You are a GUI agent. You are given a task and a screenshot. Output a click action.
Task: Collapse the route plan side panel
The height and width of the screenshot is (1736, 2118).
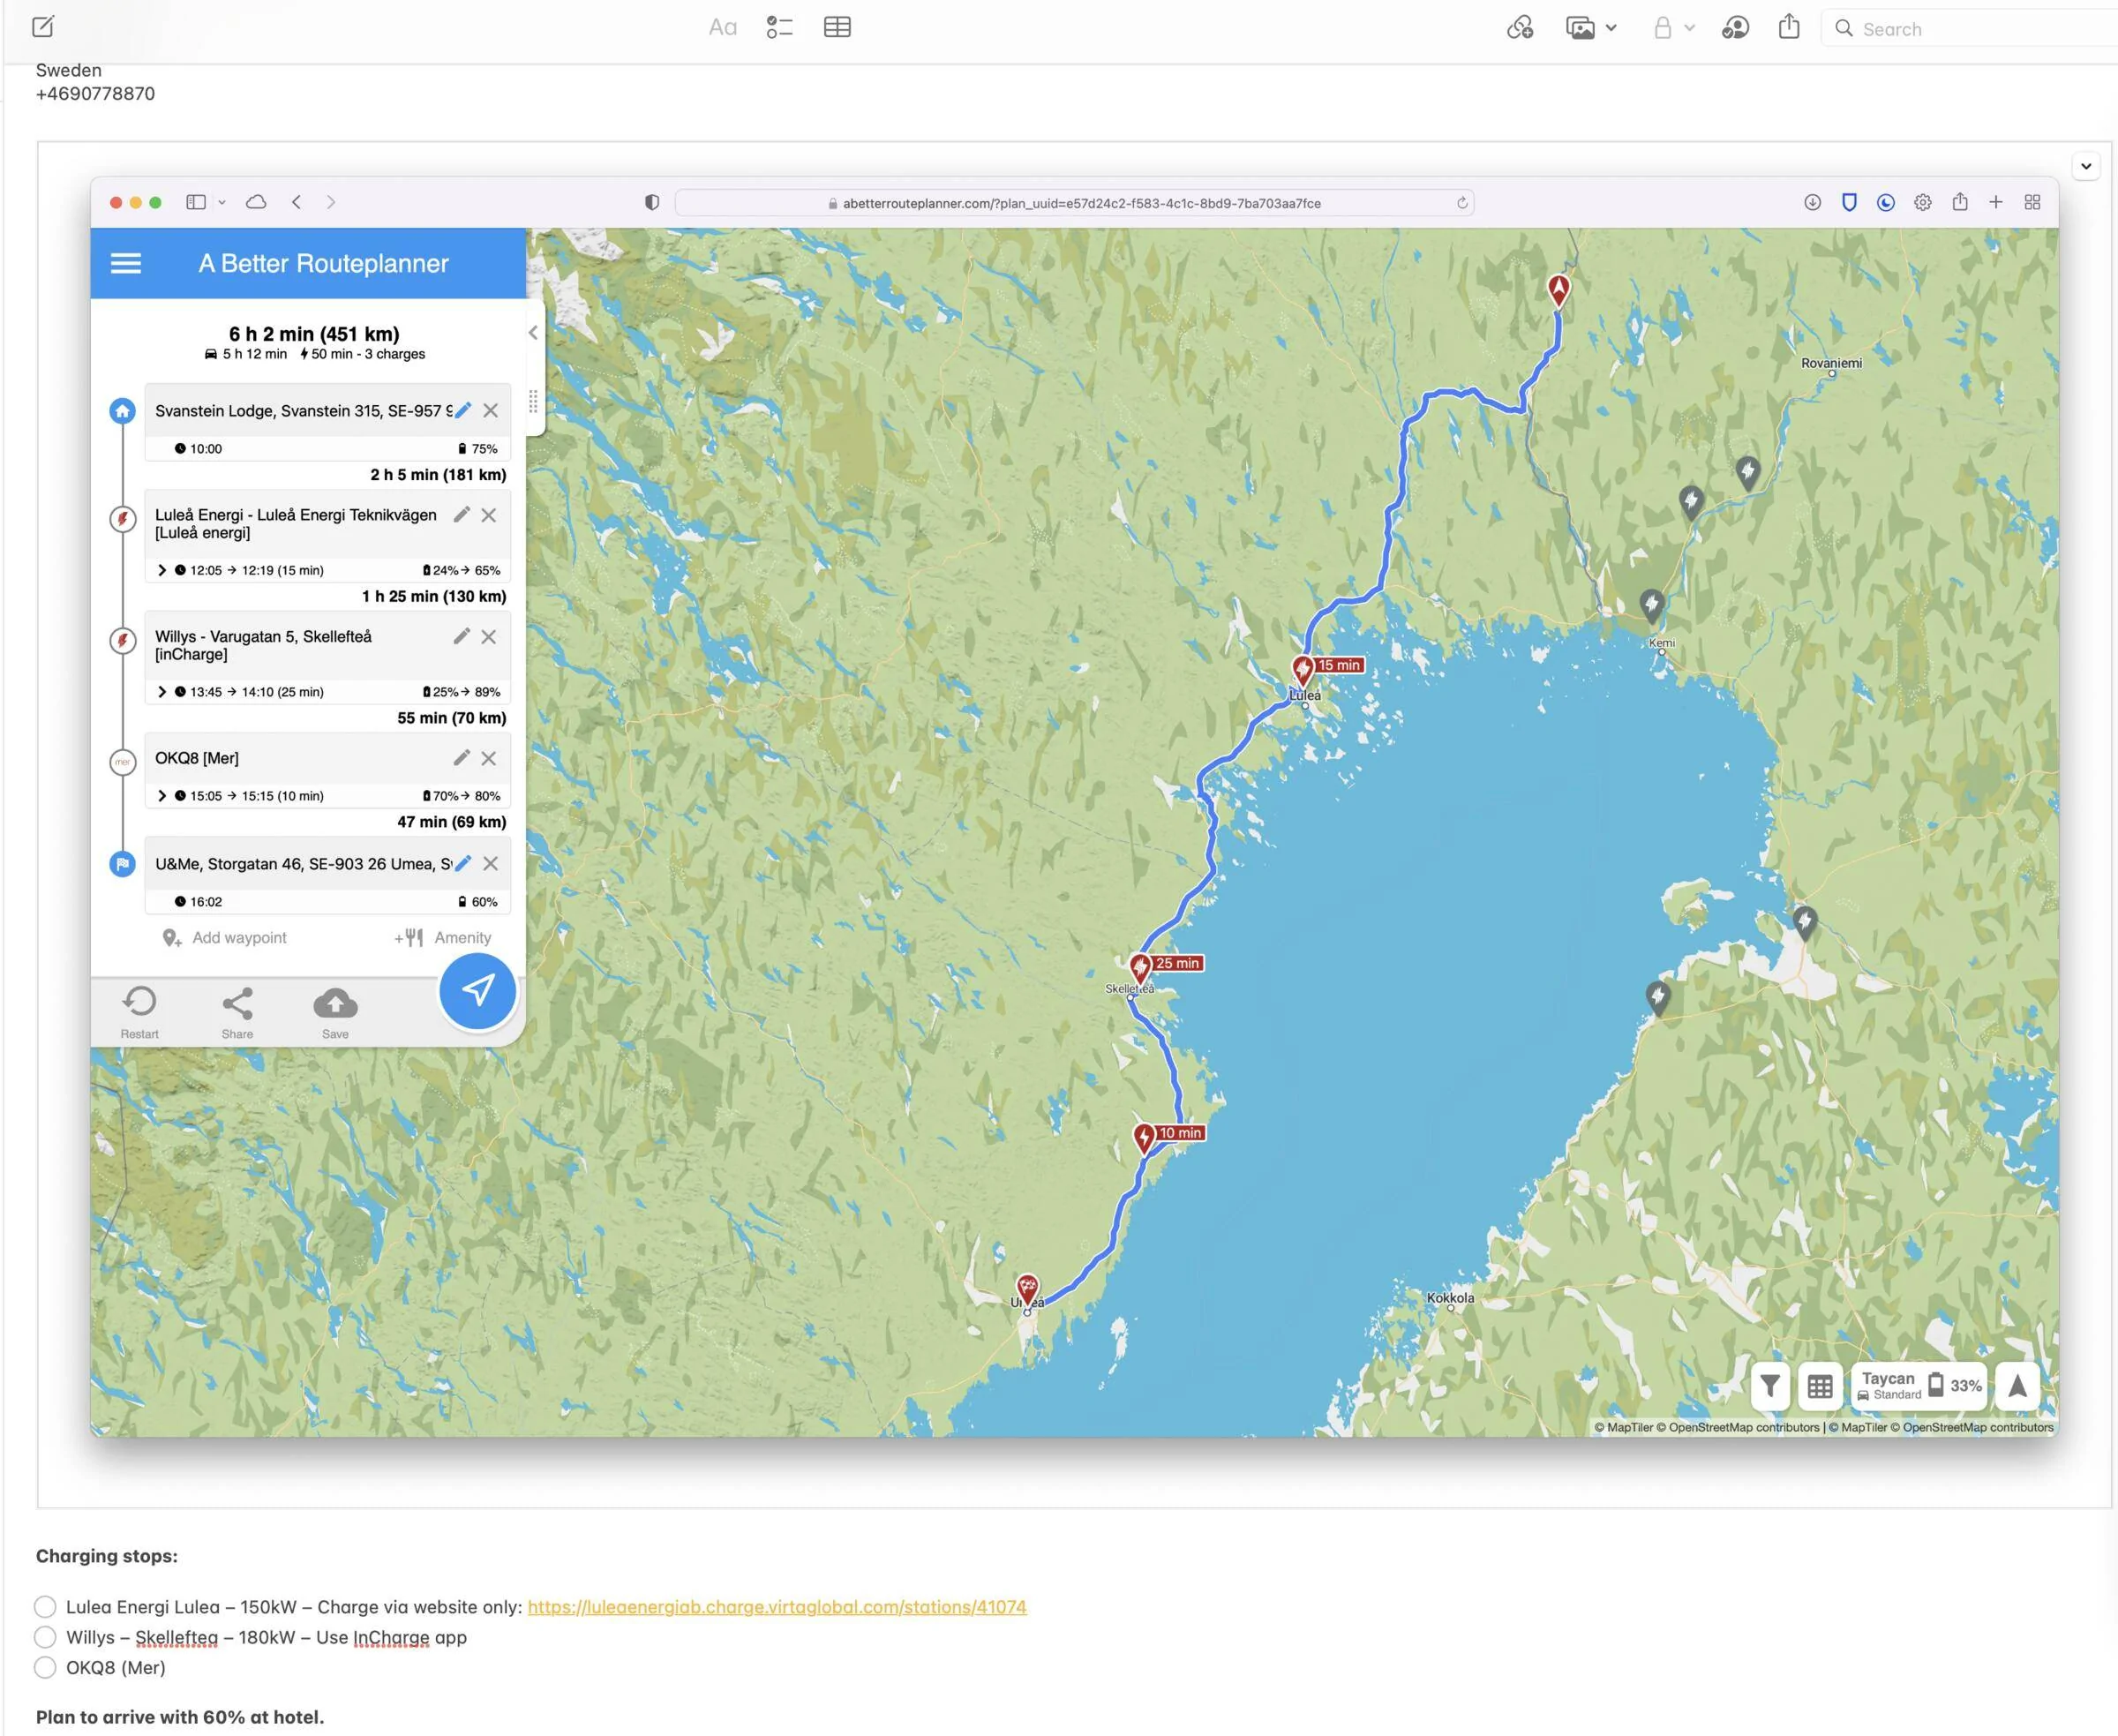533,333
